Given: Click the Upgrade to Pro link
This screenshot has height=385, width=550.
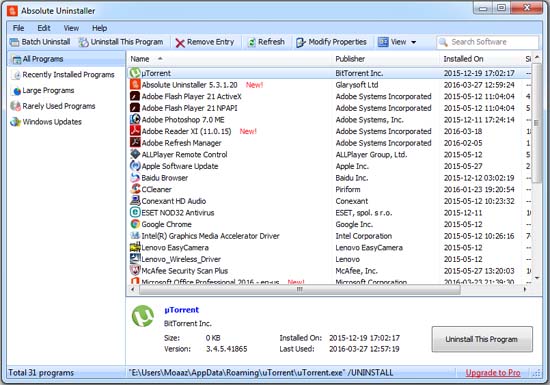Looking at the screenshot, I should (x=492, y=373).
